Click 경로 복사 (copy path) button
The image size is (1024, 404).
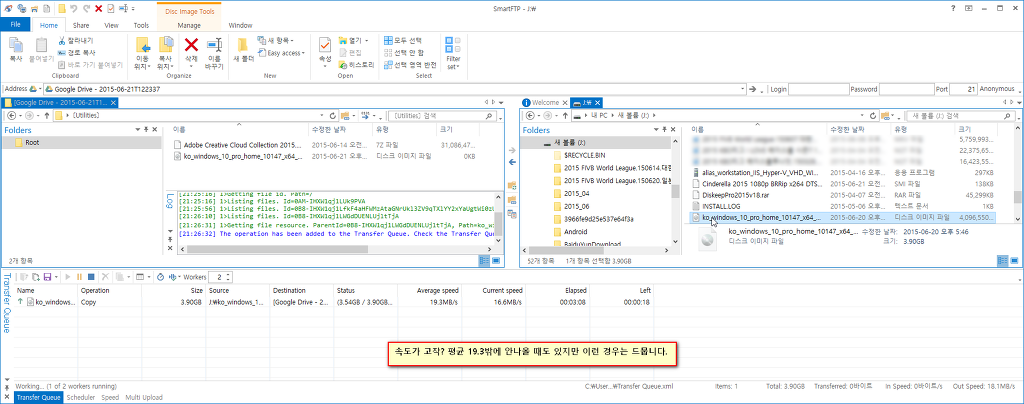(x=77, y=52)
